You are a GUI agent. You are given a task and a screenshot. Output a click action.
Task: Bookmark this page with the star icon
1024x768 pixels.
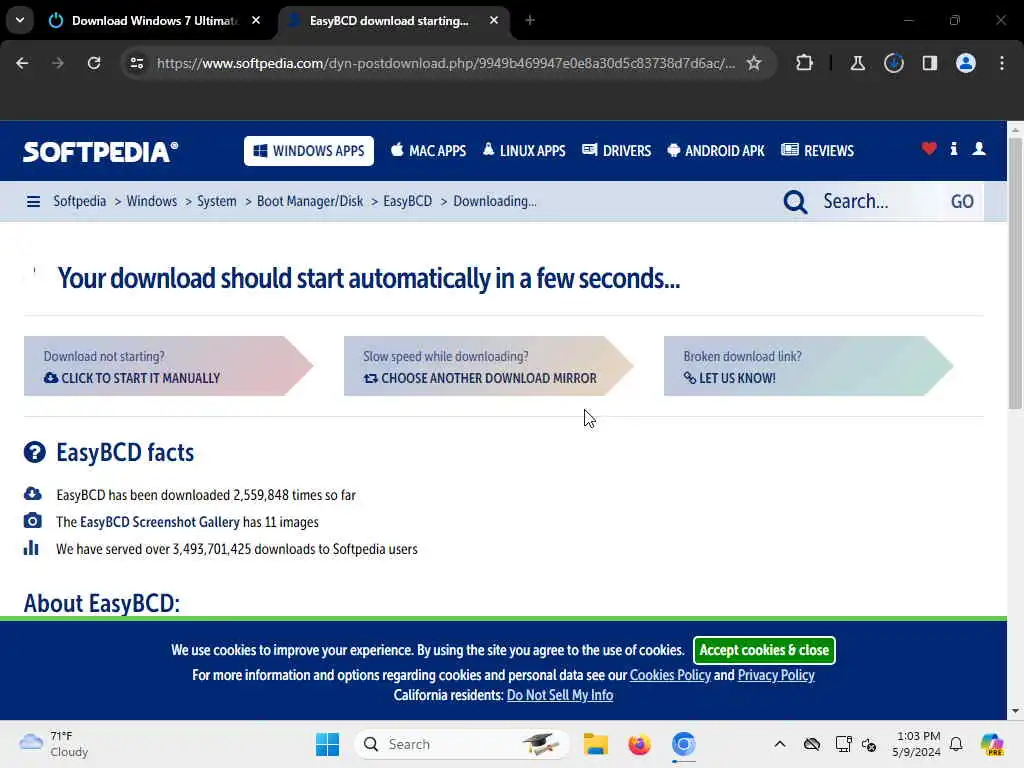(754, 63)
